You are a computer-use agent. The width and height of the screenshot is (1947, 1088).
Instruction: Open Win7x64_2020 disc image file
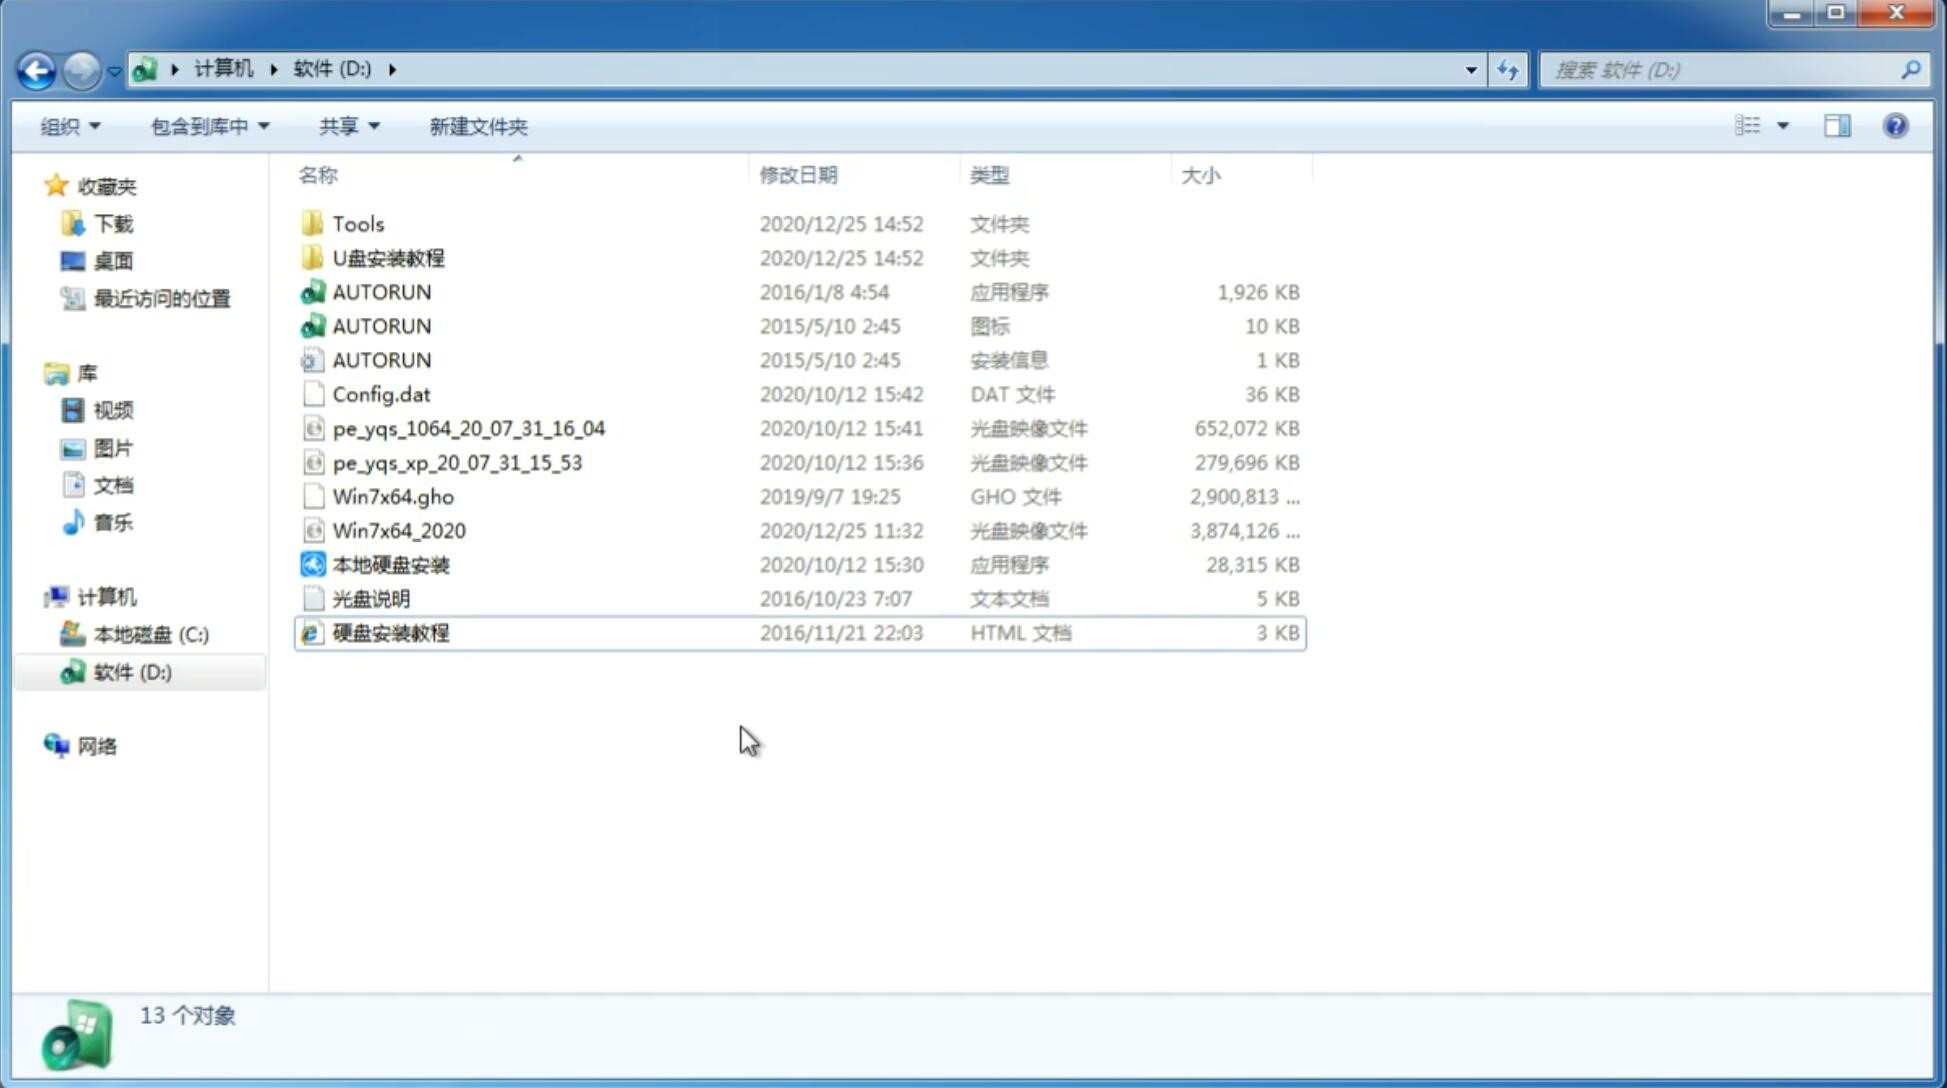click(397, 531)
